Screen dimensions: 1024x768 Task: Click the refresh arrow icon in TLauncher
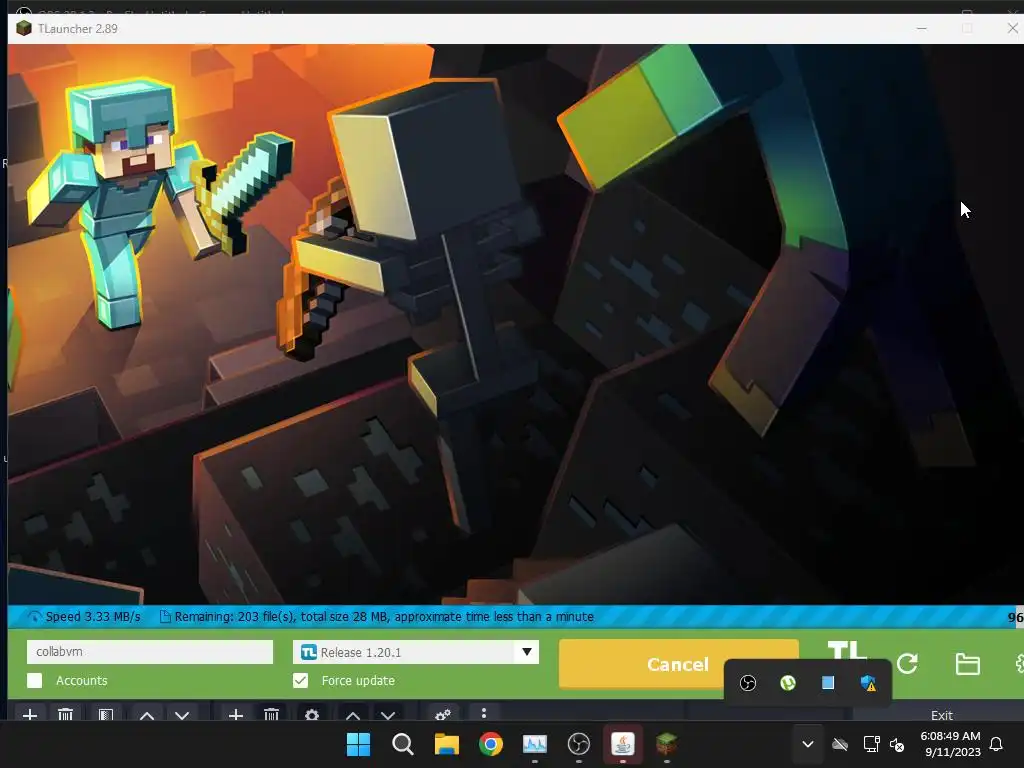[x=907, y=664]
